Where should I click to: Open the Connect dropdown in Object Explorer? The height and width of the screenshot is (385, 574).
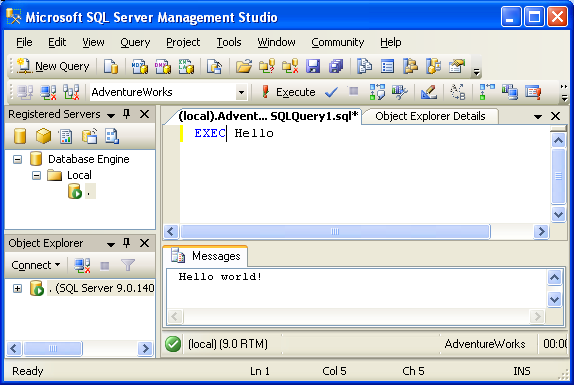(x=36, y=265)
